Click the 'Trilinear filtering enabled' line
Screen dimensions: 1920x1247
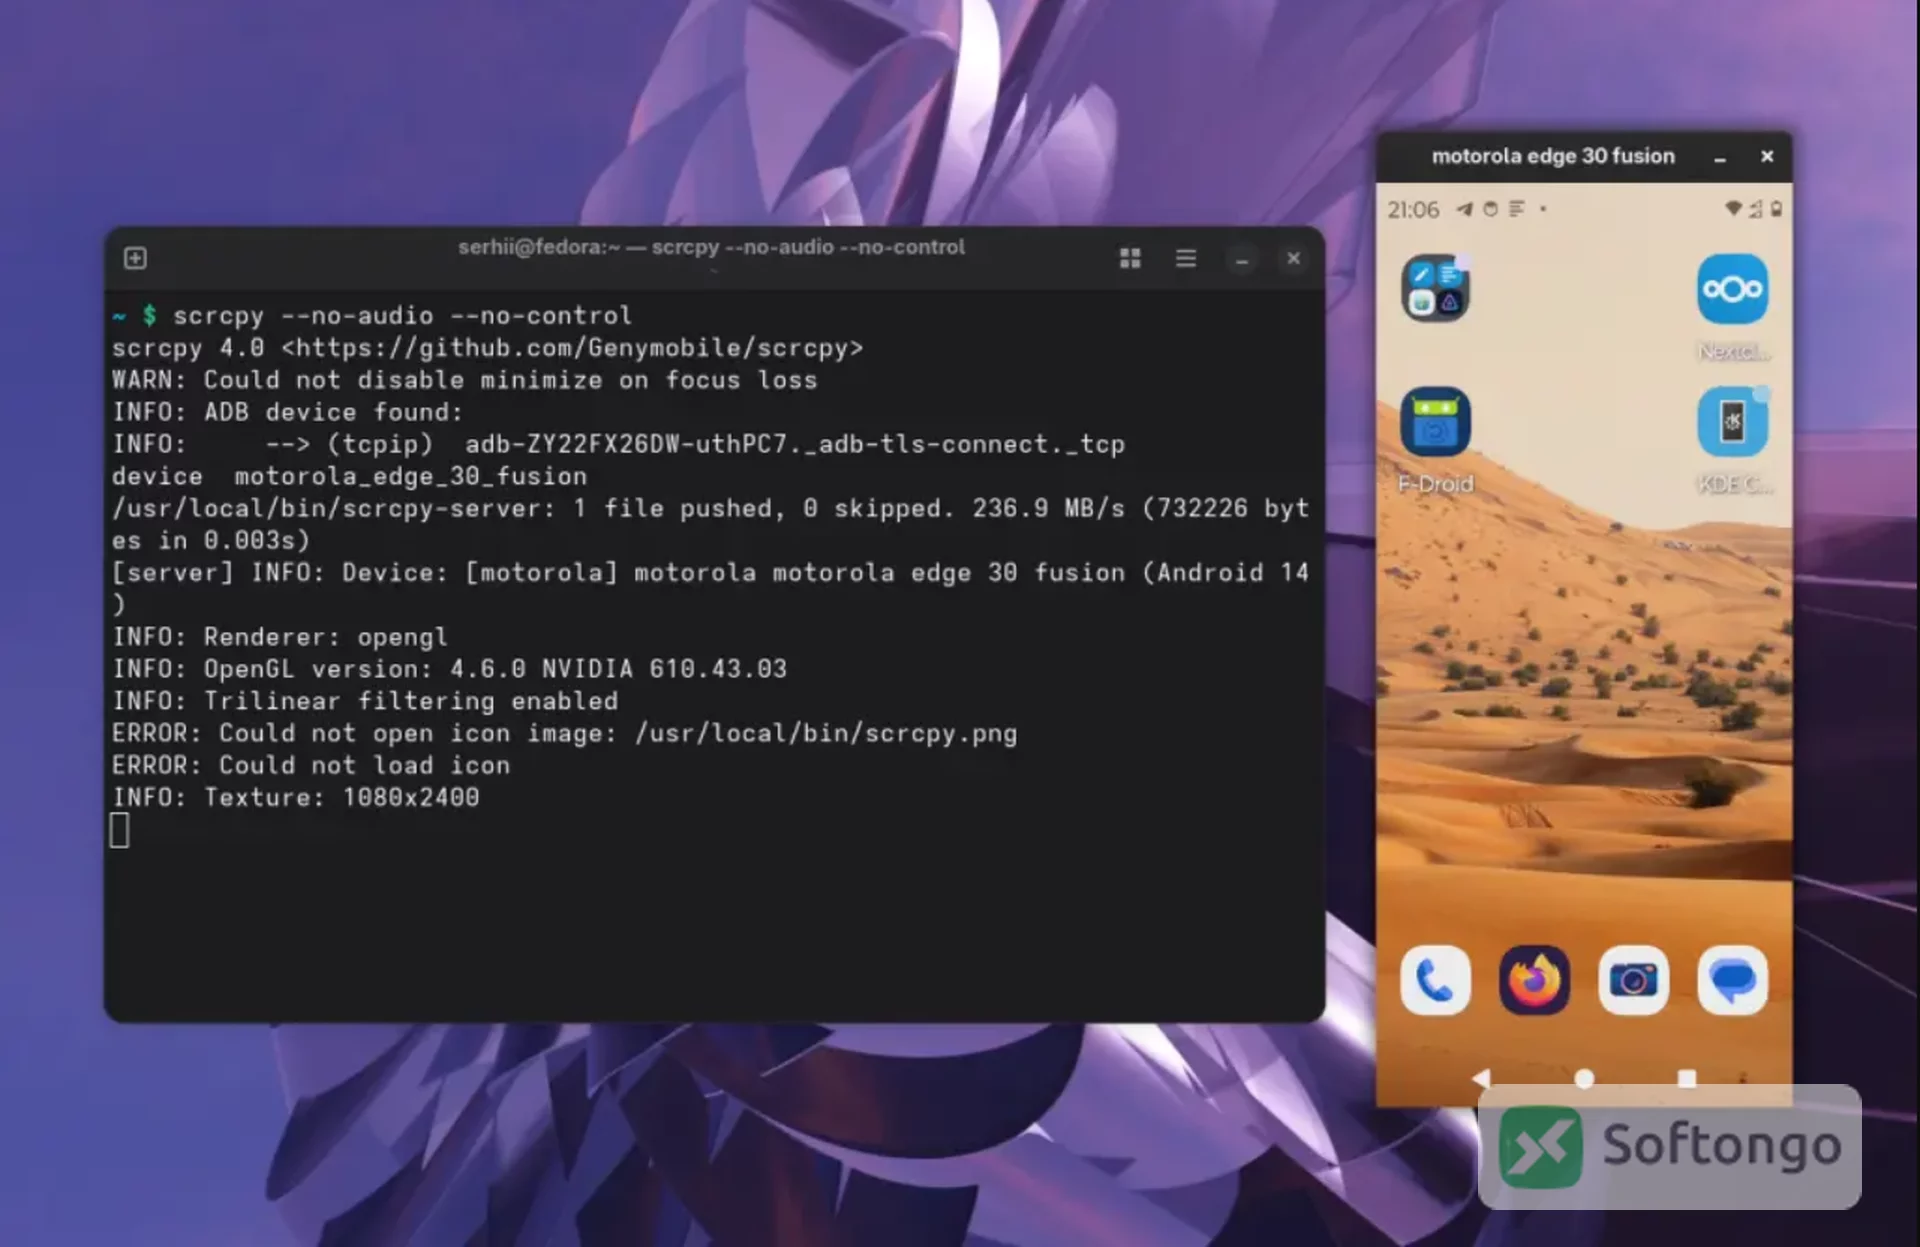(365, 701)
